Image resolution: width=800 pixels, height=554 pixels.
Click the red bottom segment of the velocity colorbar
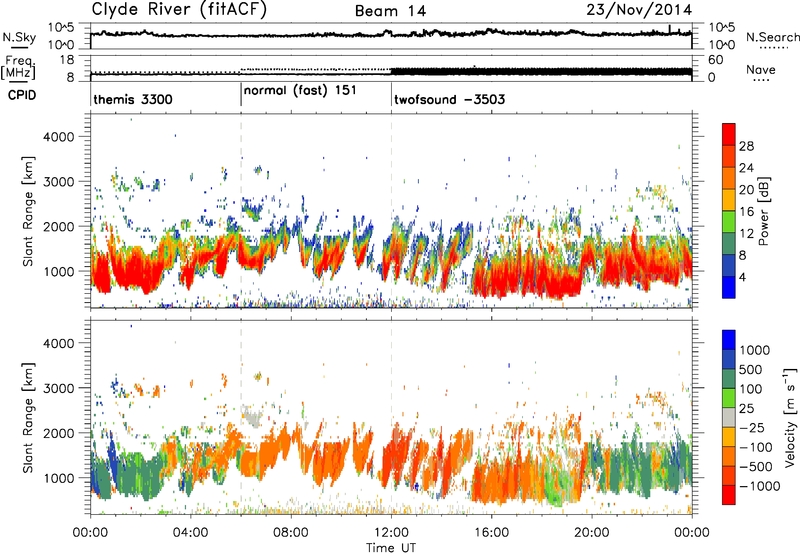click(x=729, y=495)
